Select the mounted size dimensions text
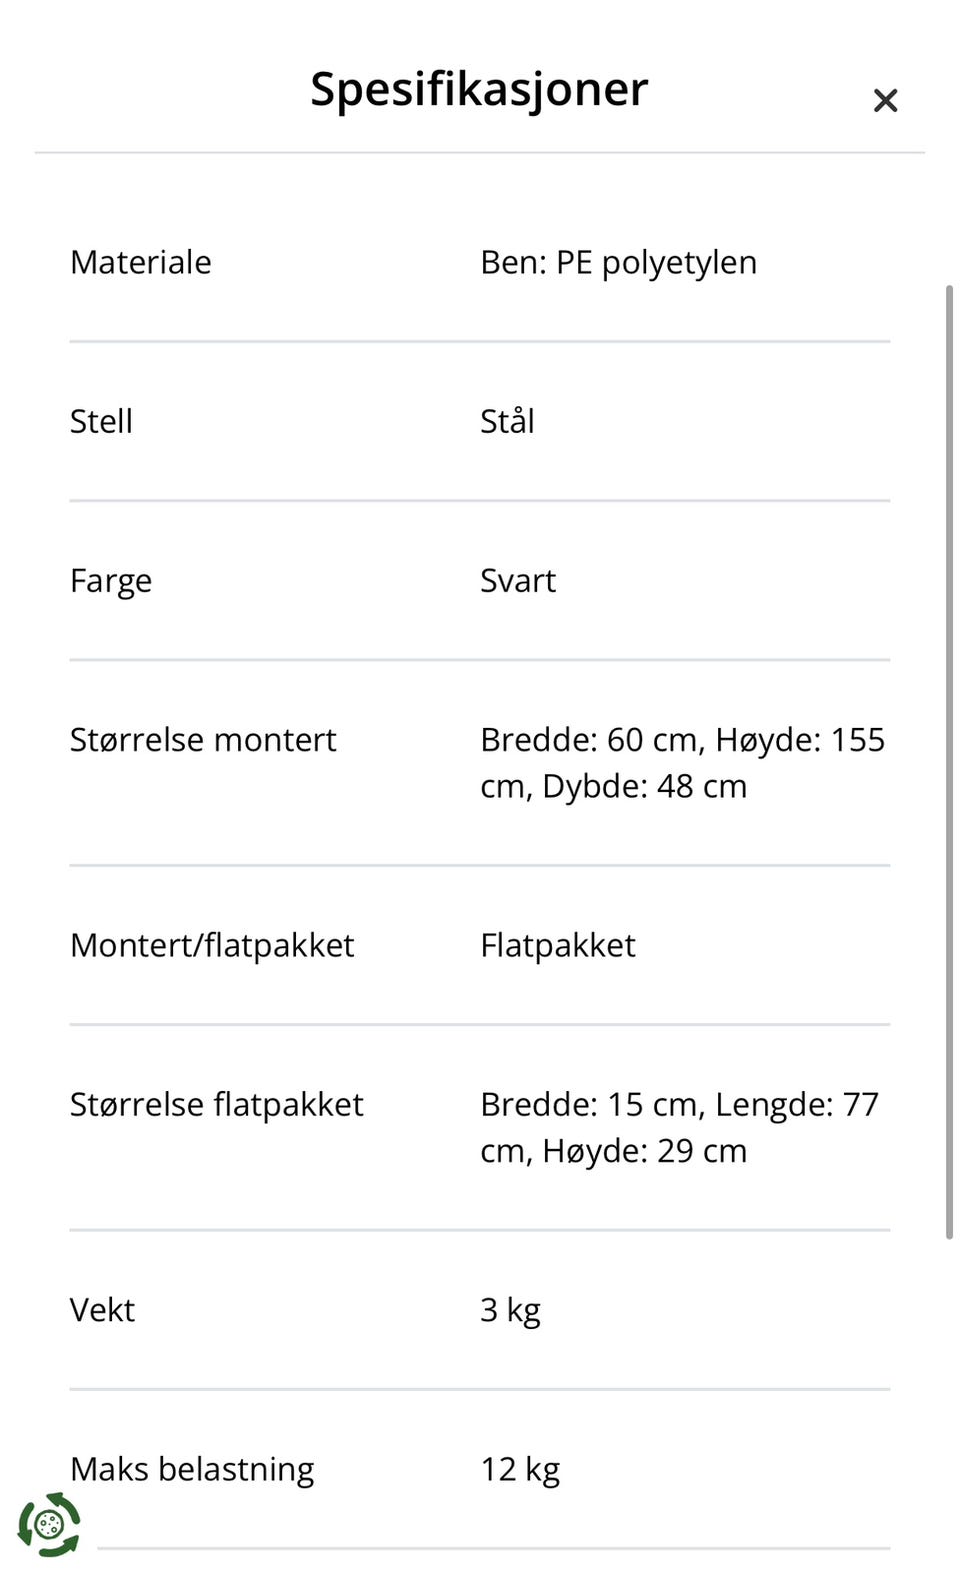Viewport: 960px width, 1574px height. [x=682, y=762]
